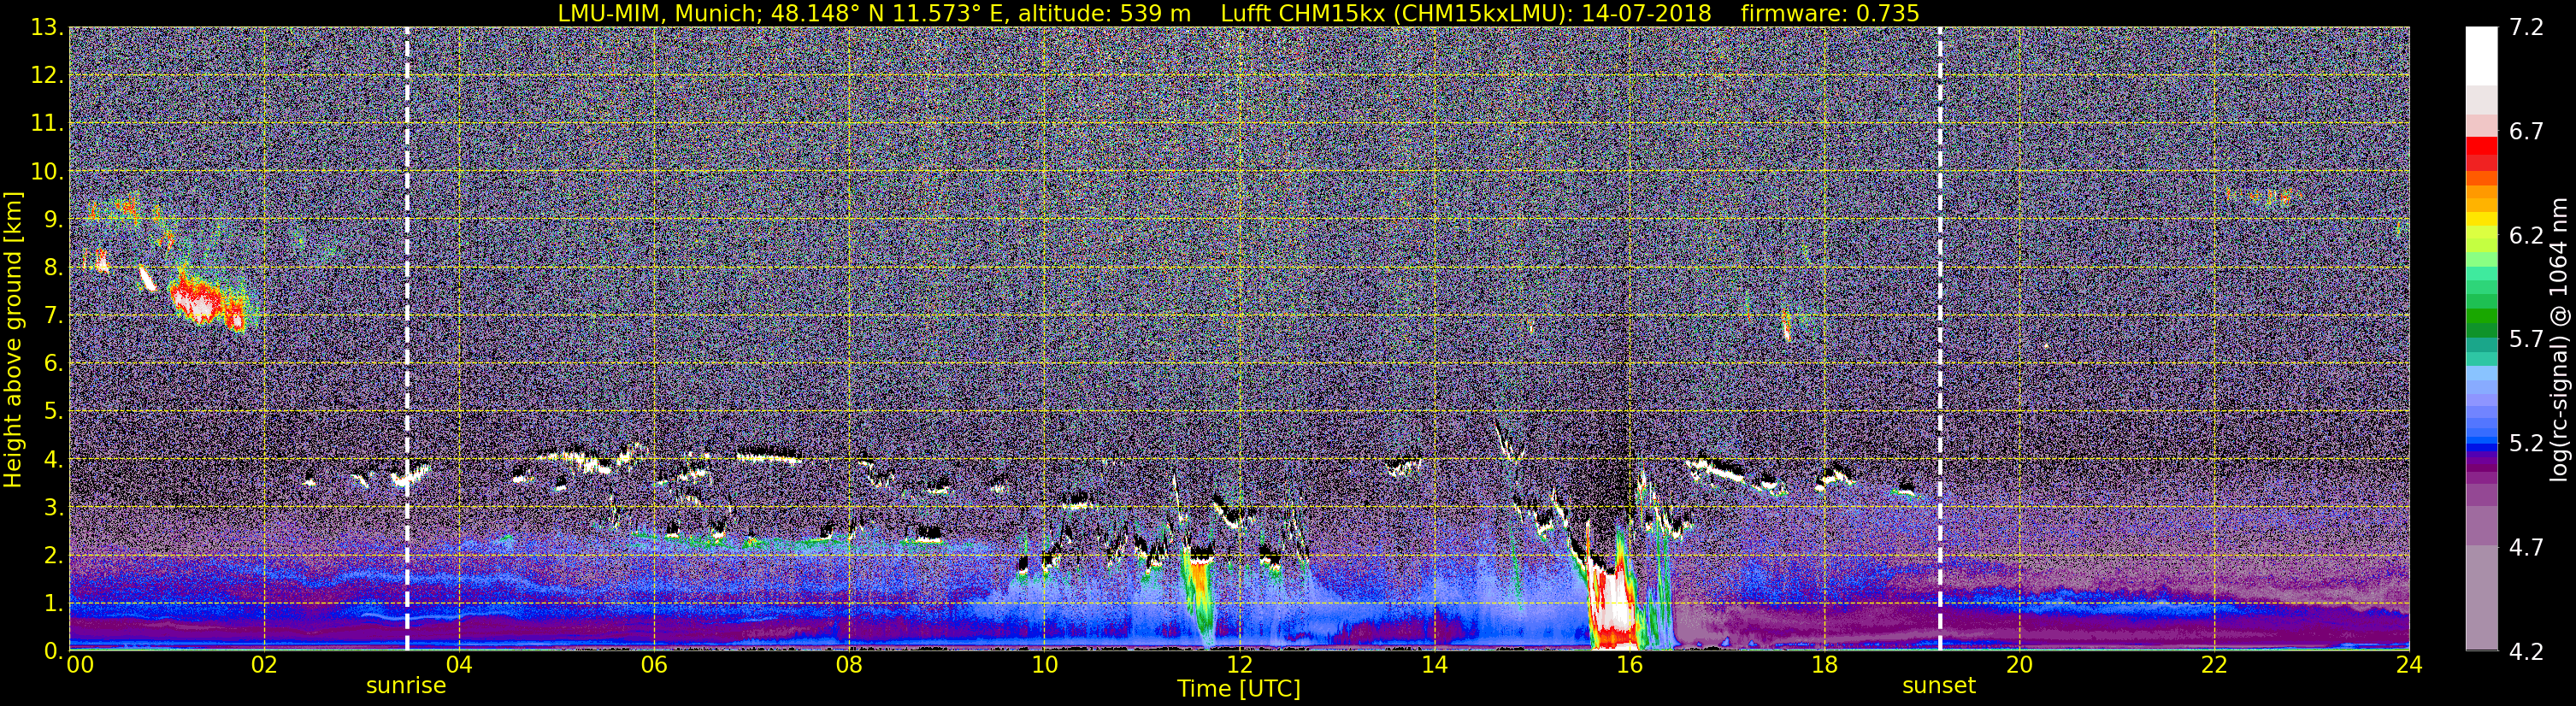
Task: Click the 'sunset' label below the time axis
Action: (x=1939, y=686)
